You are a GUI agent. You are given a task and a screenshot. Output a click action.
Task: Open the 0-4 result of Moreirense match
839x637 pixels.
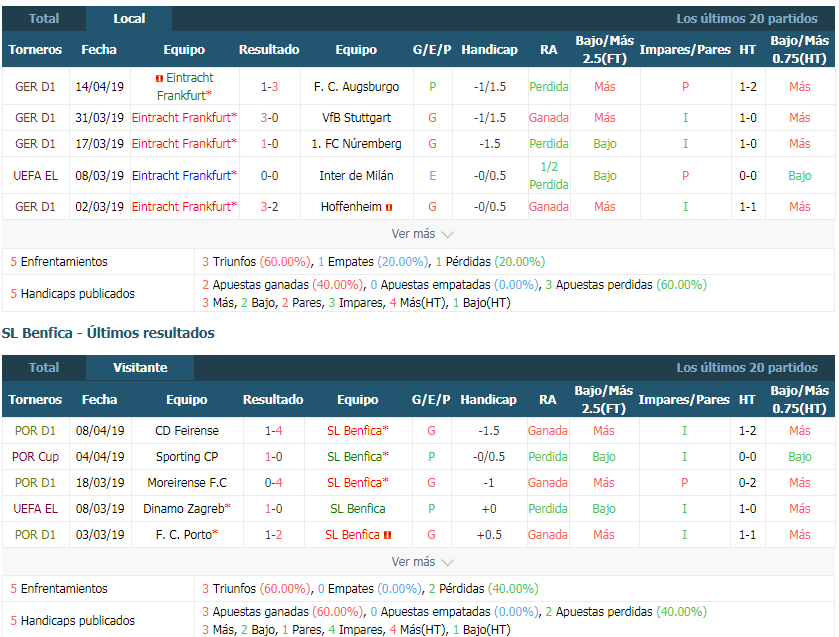(x=273, y=483)
